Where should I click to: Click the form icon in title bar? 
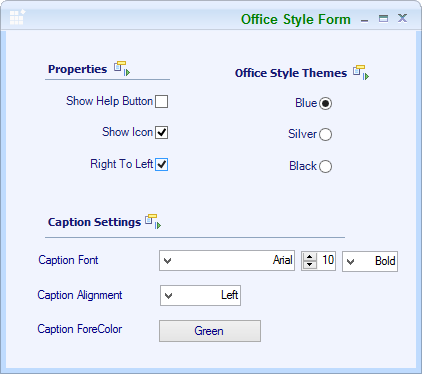[x=17, y=17]
